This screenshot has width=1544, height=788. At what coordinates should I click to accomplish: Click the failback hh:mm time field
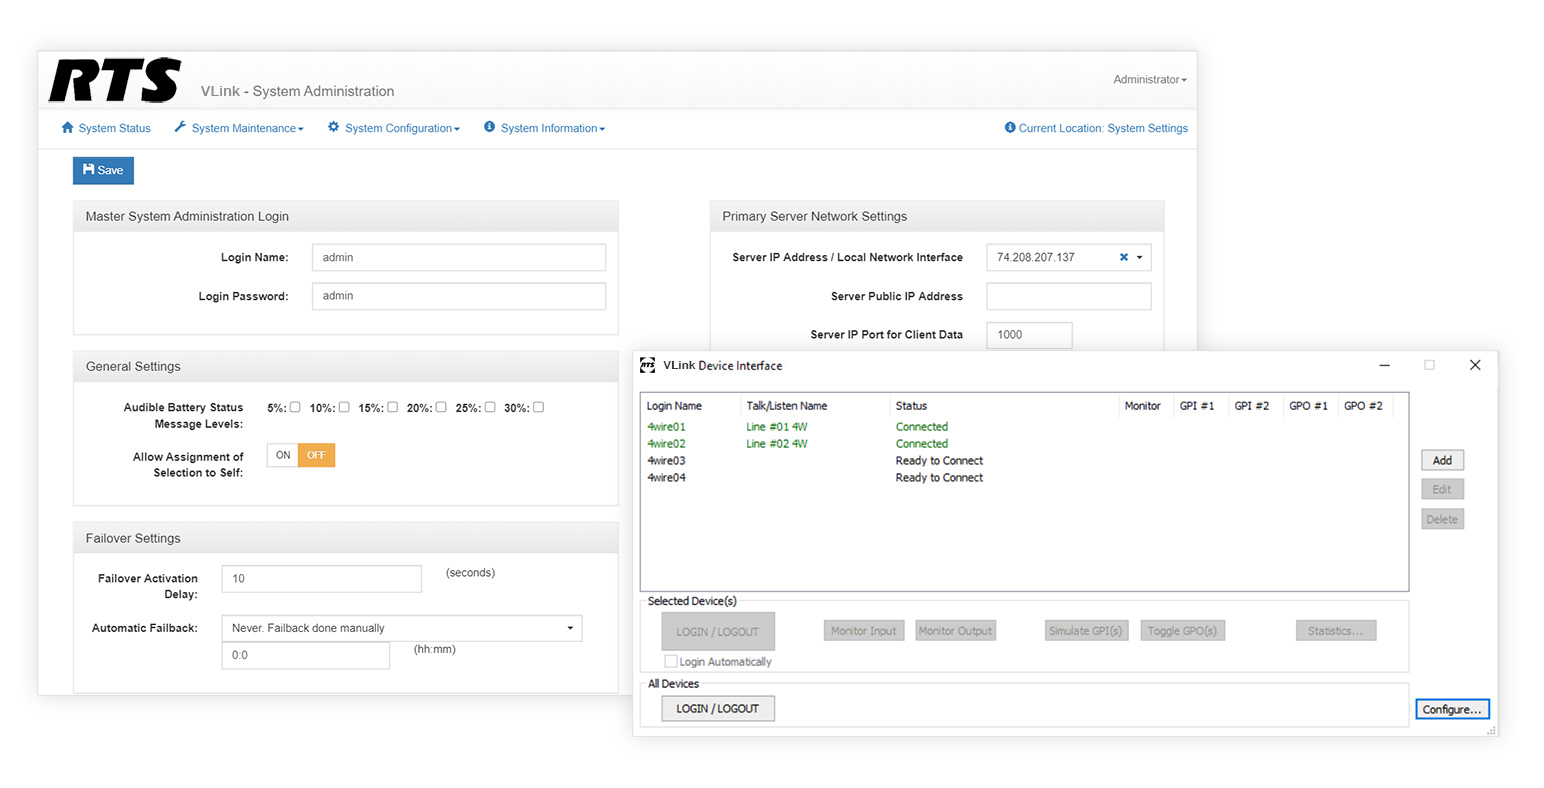pyautogui.click(x=306, y=656)
